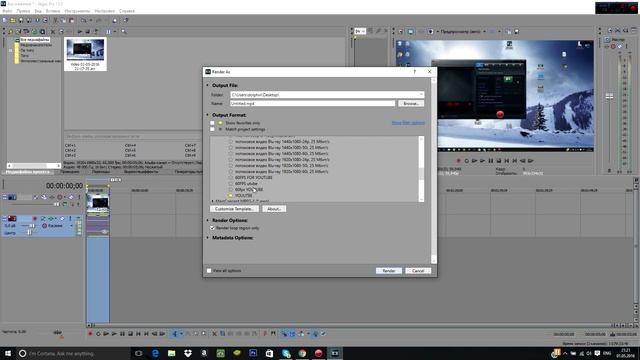Uncheck Render loop region only
Viewport: 640px width, 360px height.
point(212,228)
